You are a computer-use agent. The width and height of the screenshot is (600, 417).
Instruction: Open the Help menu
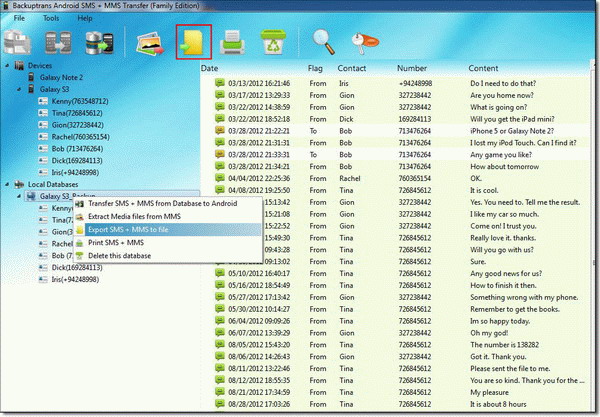[85, 18]
